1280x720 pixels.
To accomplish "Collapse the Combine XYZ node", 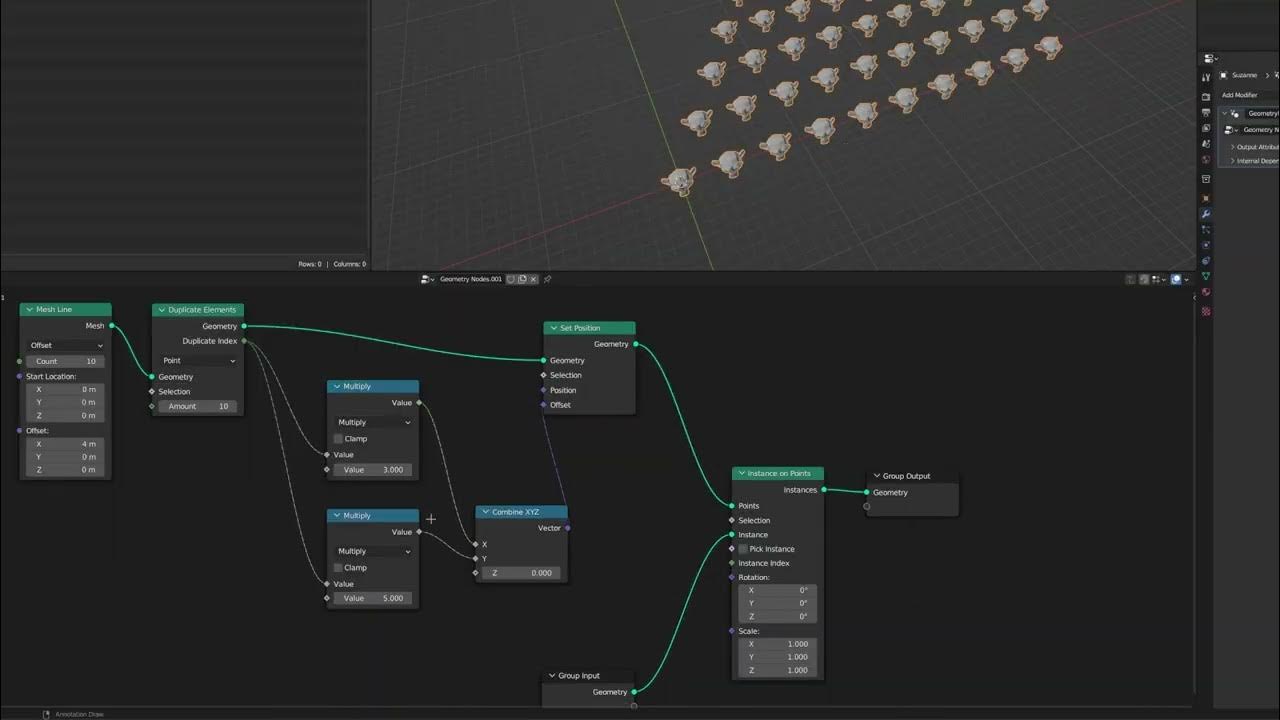I will tap(485, 512).
